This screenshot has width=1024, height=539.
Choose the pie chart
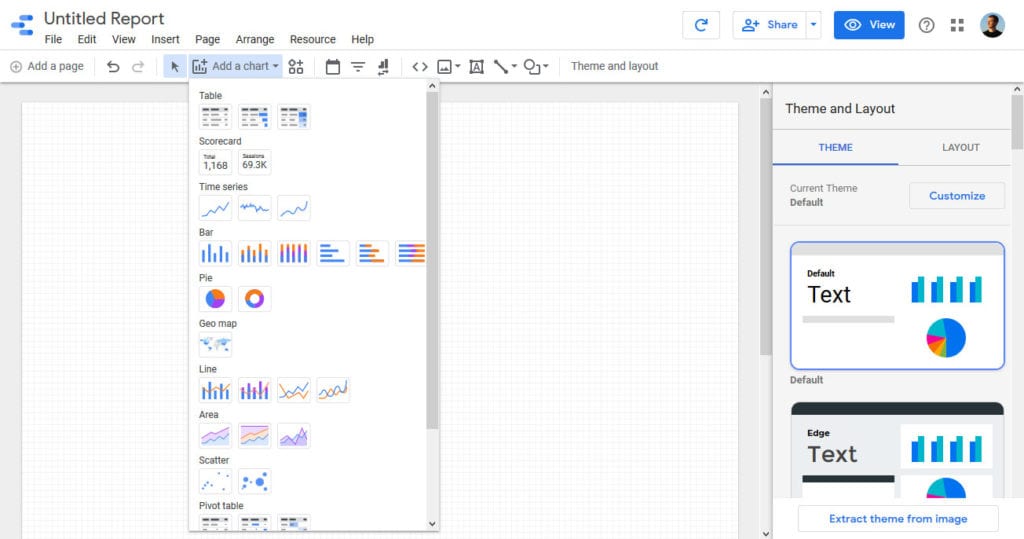[215, 299]
